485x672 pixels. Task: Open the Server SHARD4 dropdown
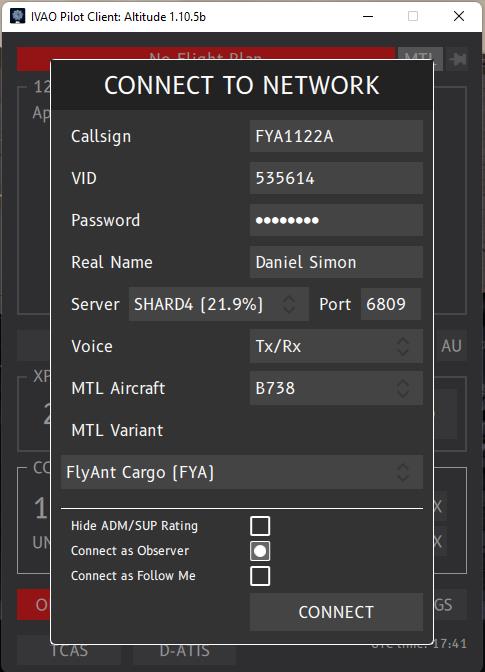[219, 304]
